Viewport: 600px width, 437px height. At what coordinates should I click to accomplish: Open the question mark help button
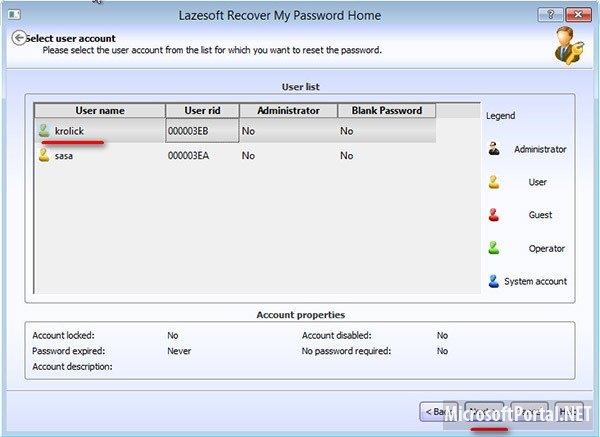tap(550, 15)
